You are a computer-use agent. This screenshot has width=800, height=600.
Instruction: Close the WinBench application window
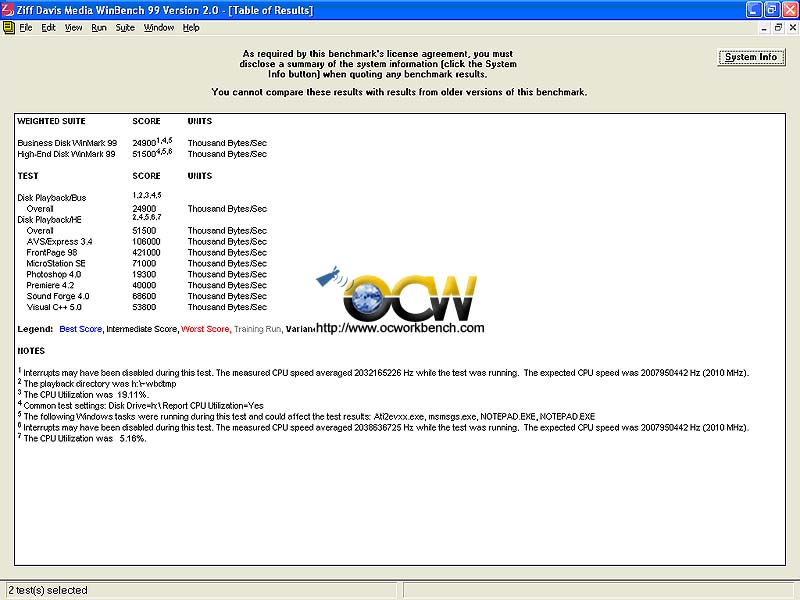point(790,10)
